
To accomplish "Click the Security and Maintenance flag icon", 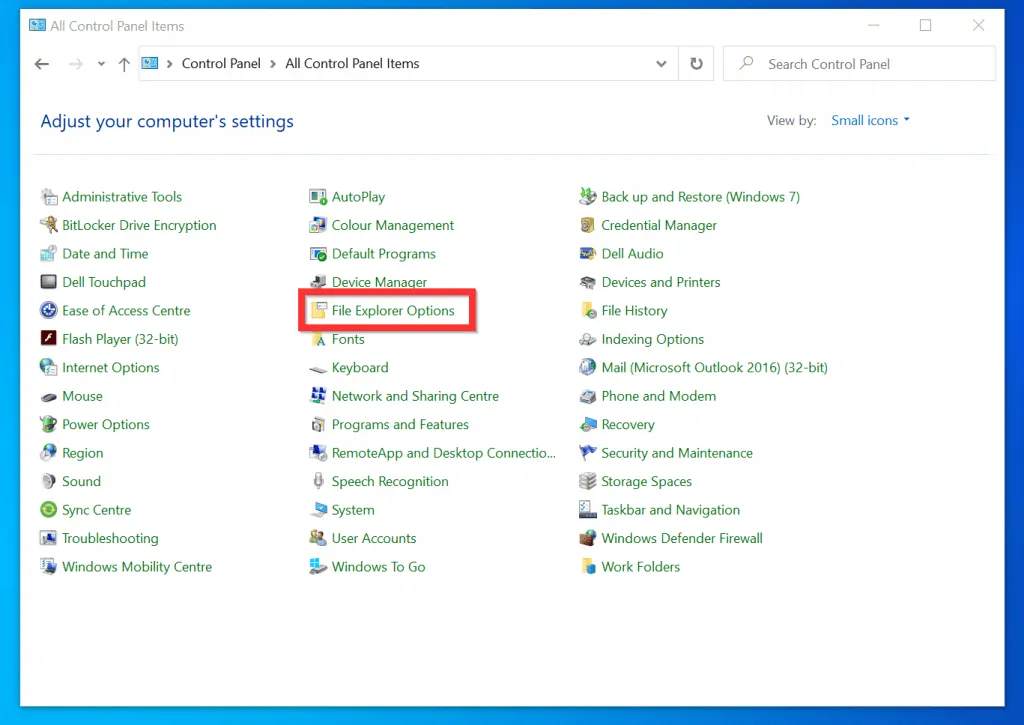I will point(588,453).
